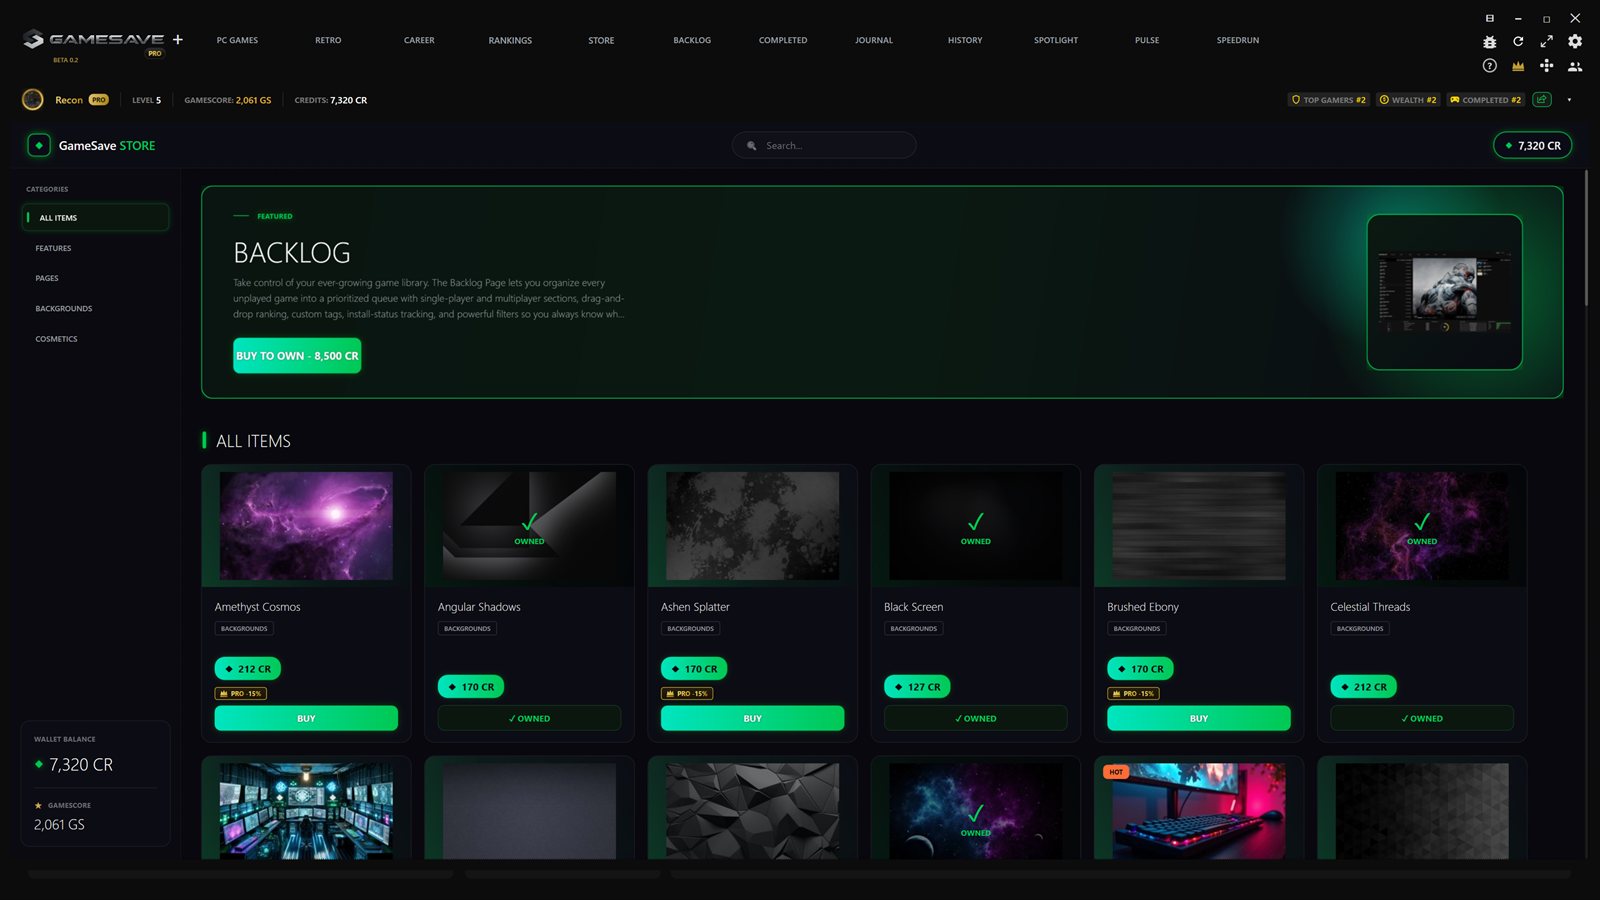1600x900 pixels.
Task: Switch to the Store tab
Action: click(601, 40)
